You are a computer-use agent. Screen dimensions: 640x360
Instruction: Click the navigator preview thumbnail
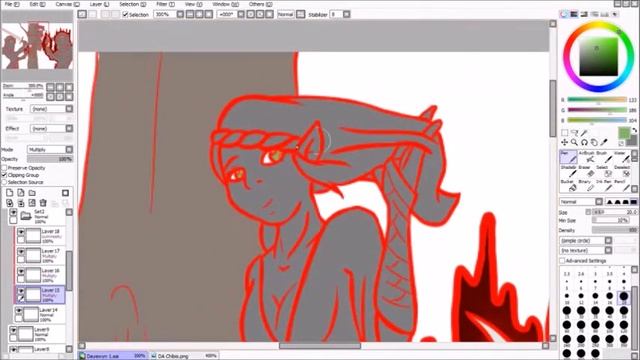coord(37,46)
